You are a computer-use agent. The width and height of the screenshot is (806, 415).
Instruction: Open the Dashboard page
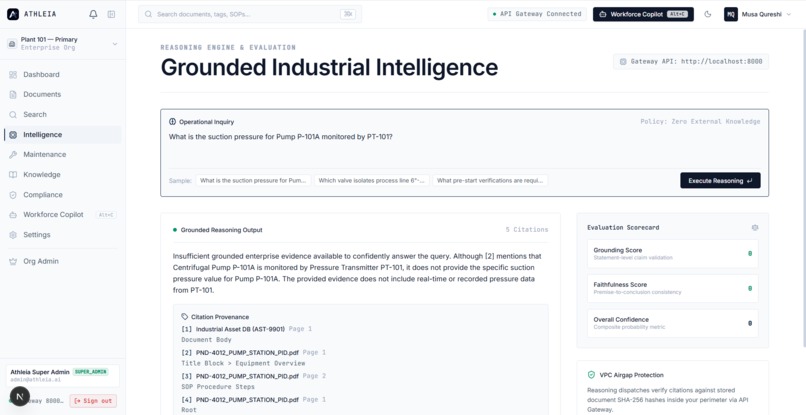coord(63,75)
